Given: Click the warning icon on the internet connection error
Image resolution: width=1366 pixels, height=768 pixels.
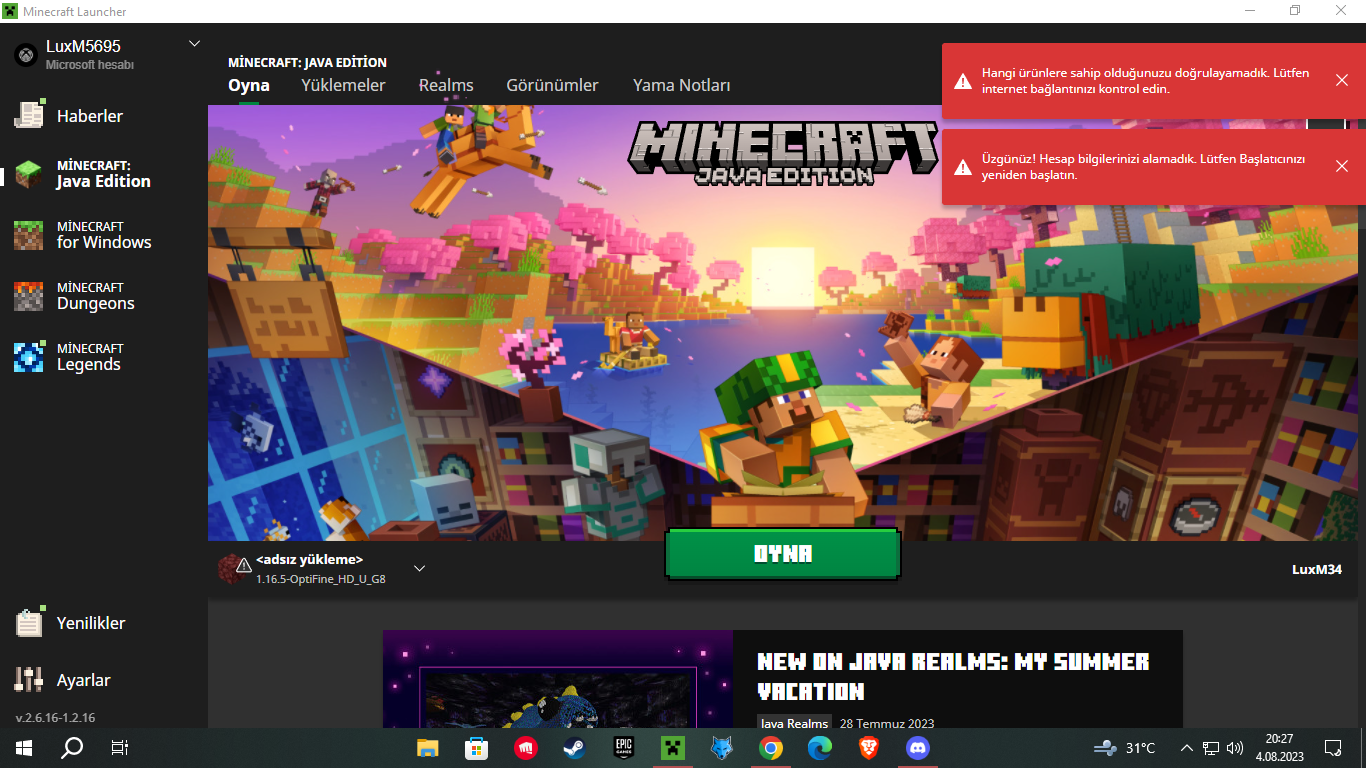Looking at the screenshot, I should coord(962,80).
